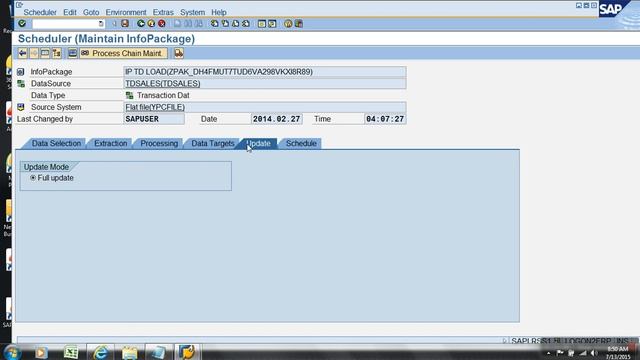Switch to the Data Targets tab
The image size is (640, 360).
(213, 144)
